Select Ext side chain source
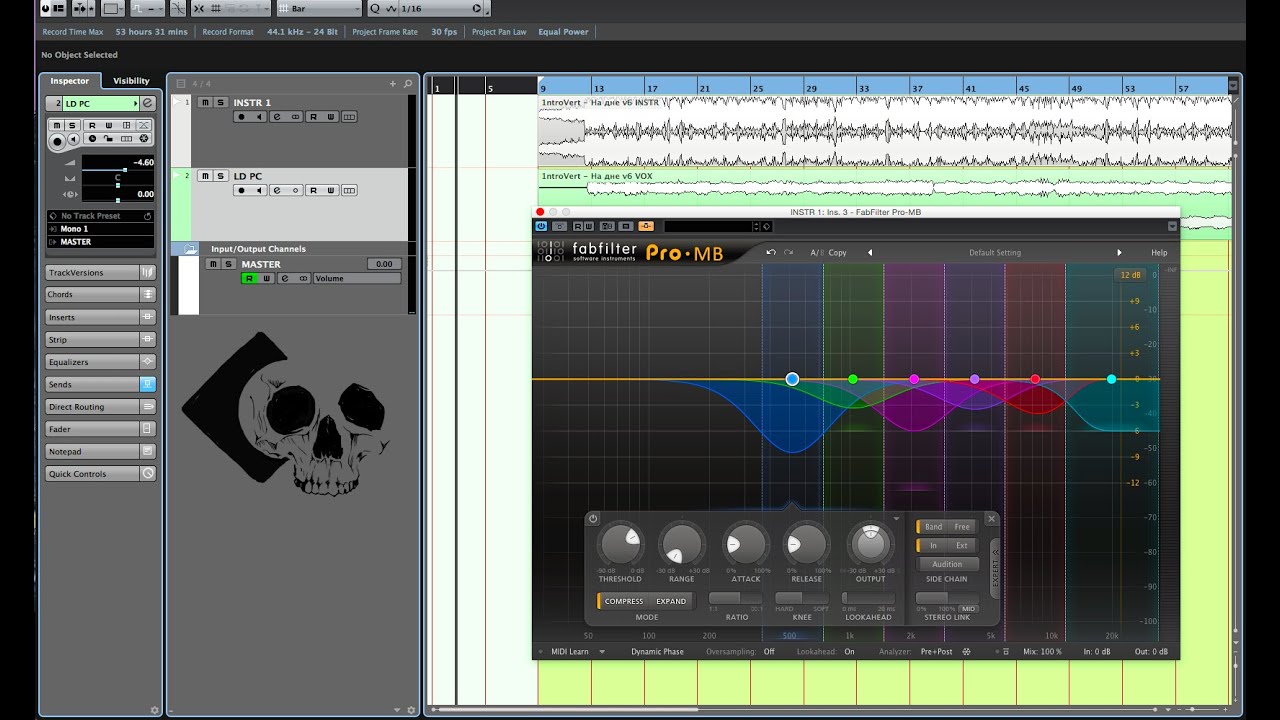Image resolution: width=1280 pixels, height=720 pixels. [x=962, y=545]
